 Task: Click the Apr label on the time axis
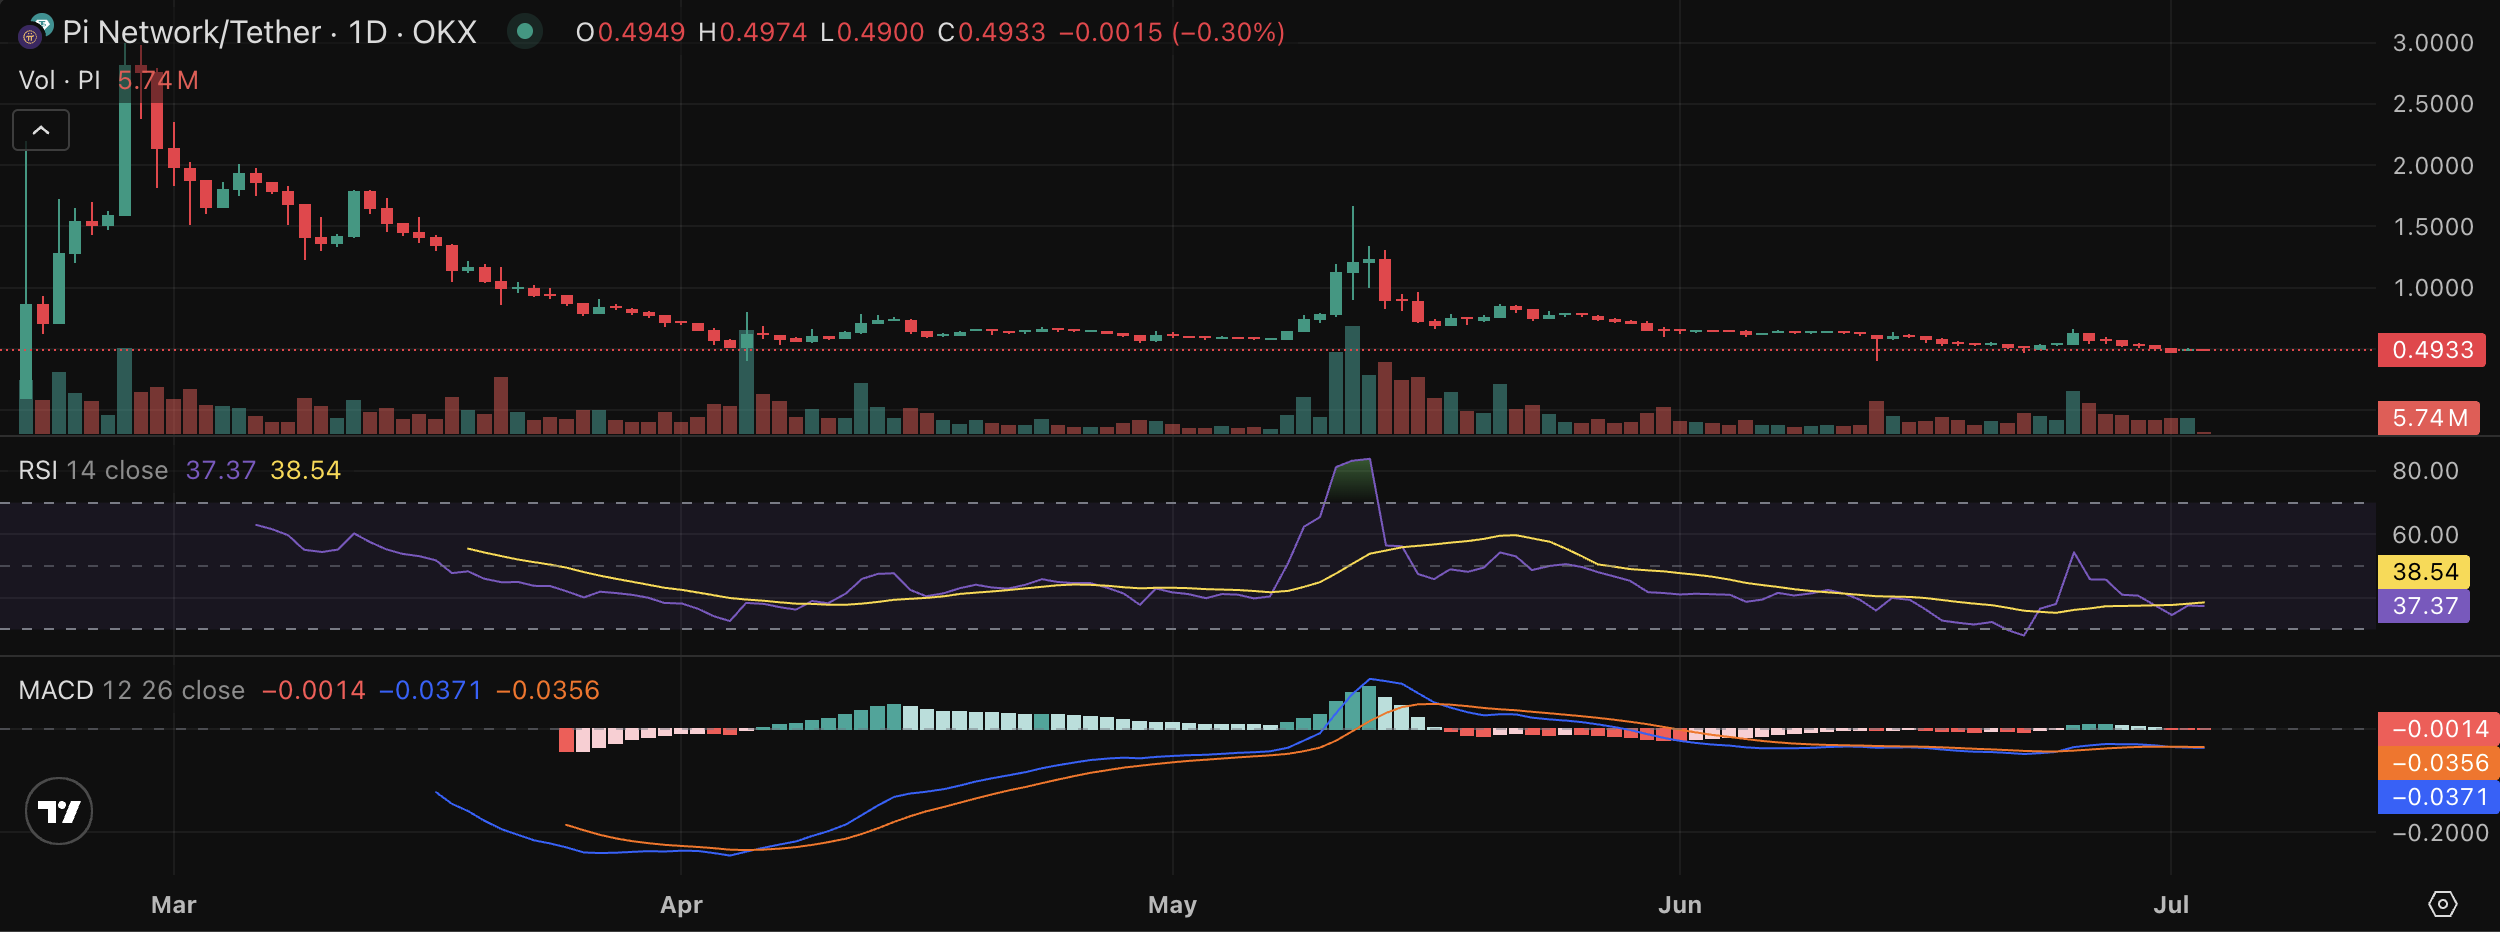tap(681, 905)
